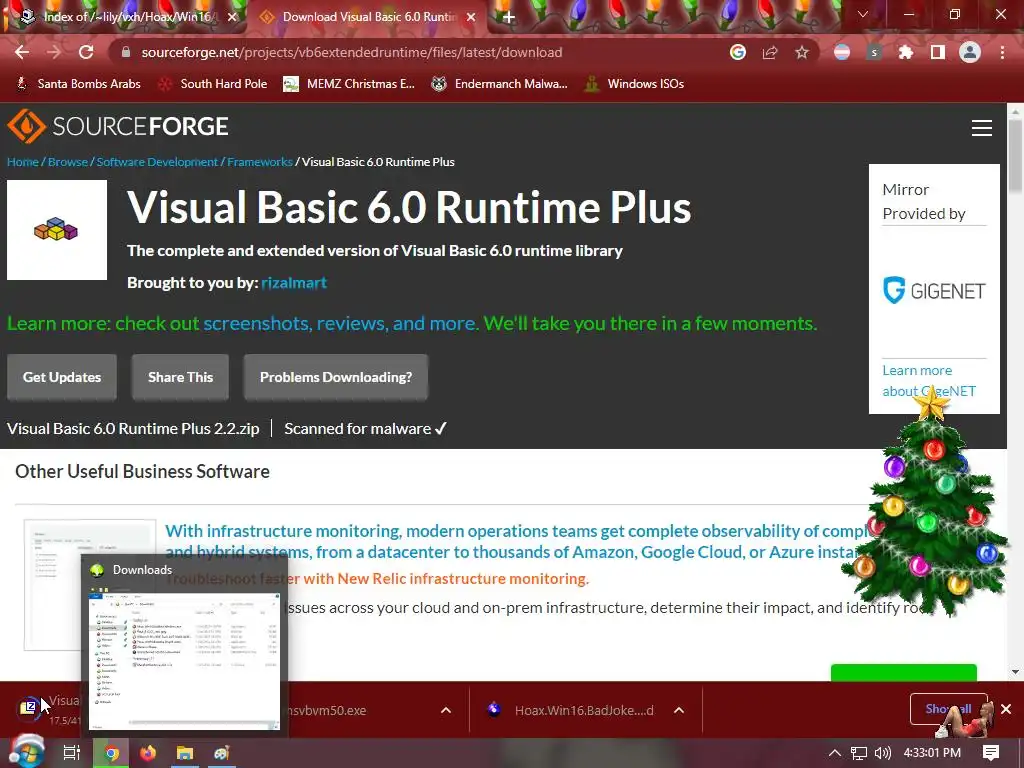Click the Share This button
The image size is (1024, 768).
(180, 377)
